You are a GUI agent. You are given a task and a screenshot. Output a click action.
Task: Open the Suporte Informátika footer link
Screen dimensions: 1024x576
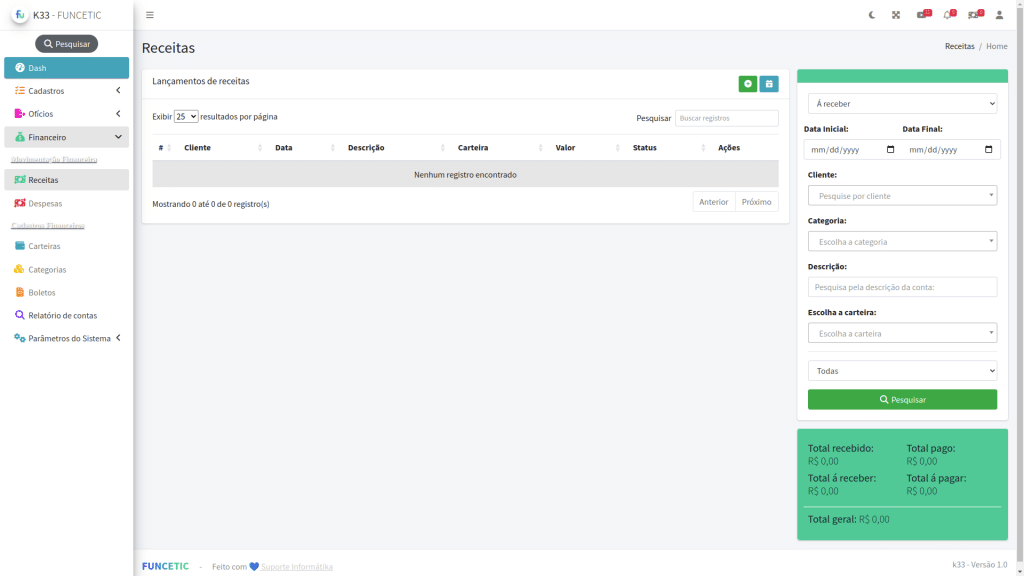296,567
